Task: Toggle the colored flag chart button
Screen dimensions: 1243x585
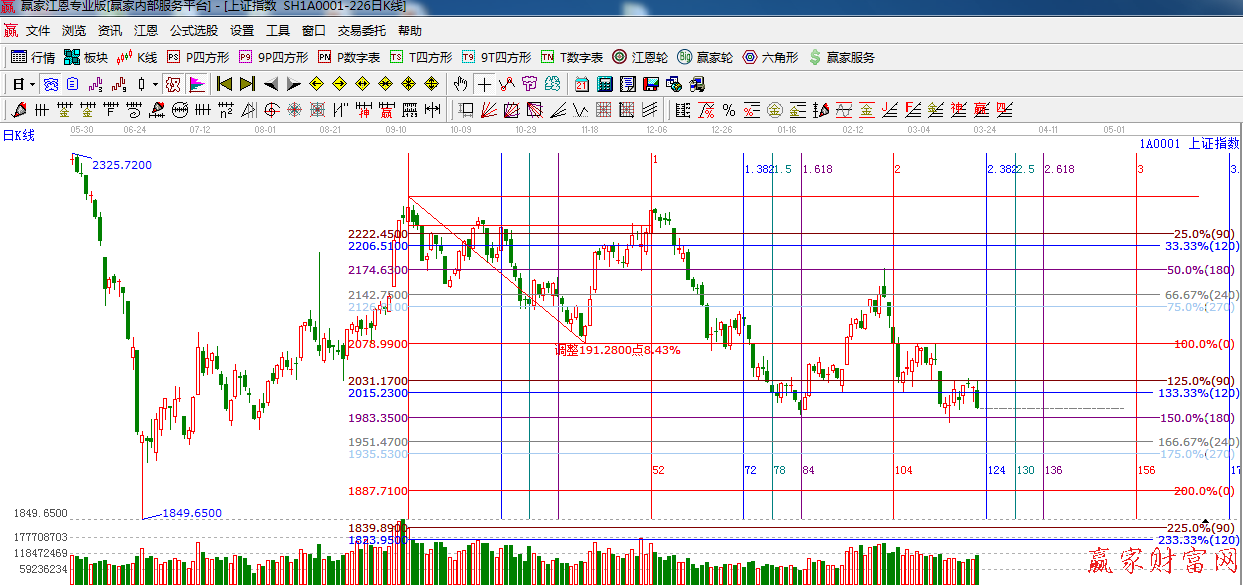Action: (x=197, y=84)
